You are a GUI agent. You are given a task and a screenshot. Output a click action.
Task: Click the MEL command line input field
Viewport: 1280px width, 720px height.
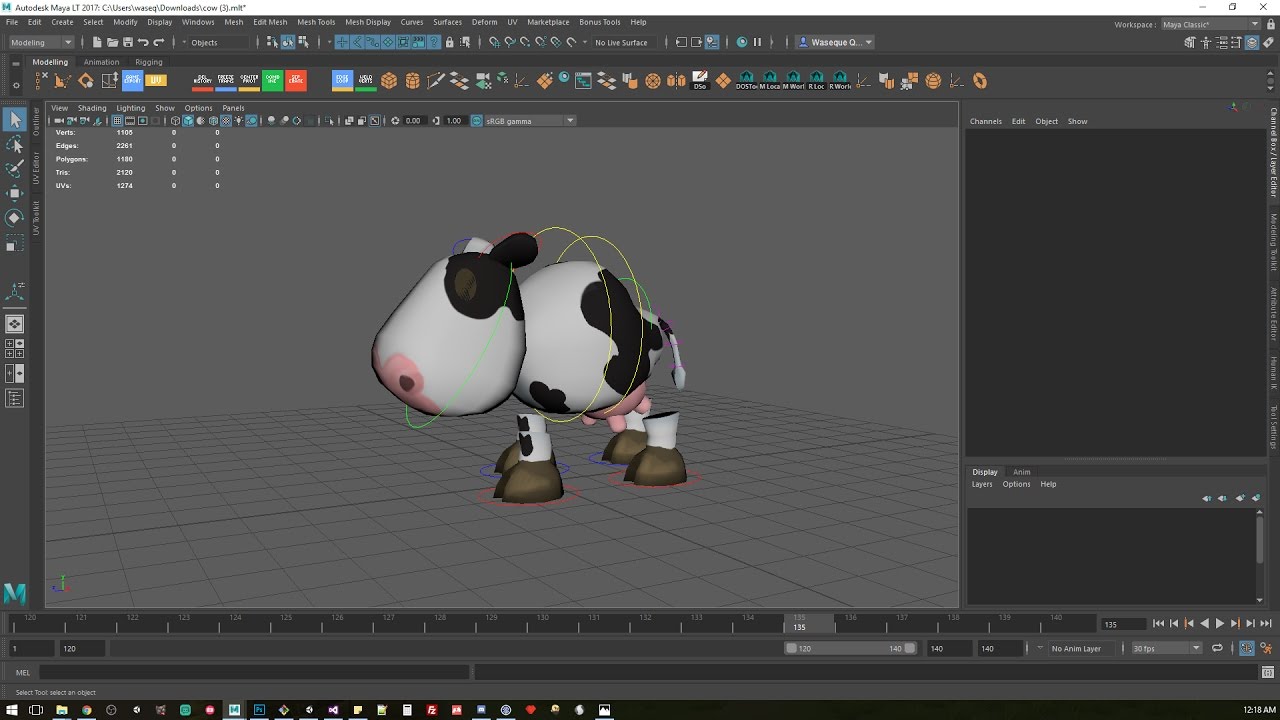[x=254, y=672]
